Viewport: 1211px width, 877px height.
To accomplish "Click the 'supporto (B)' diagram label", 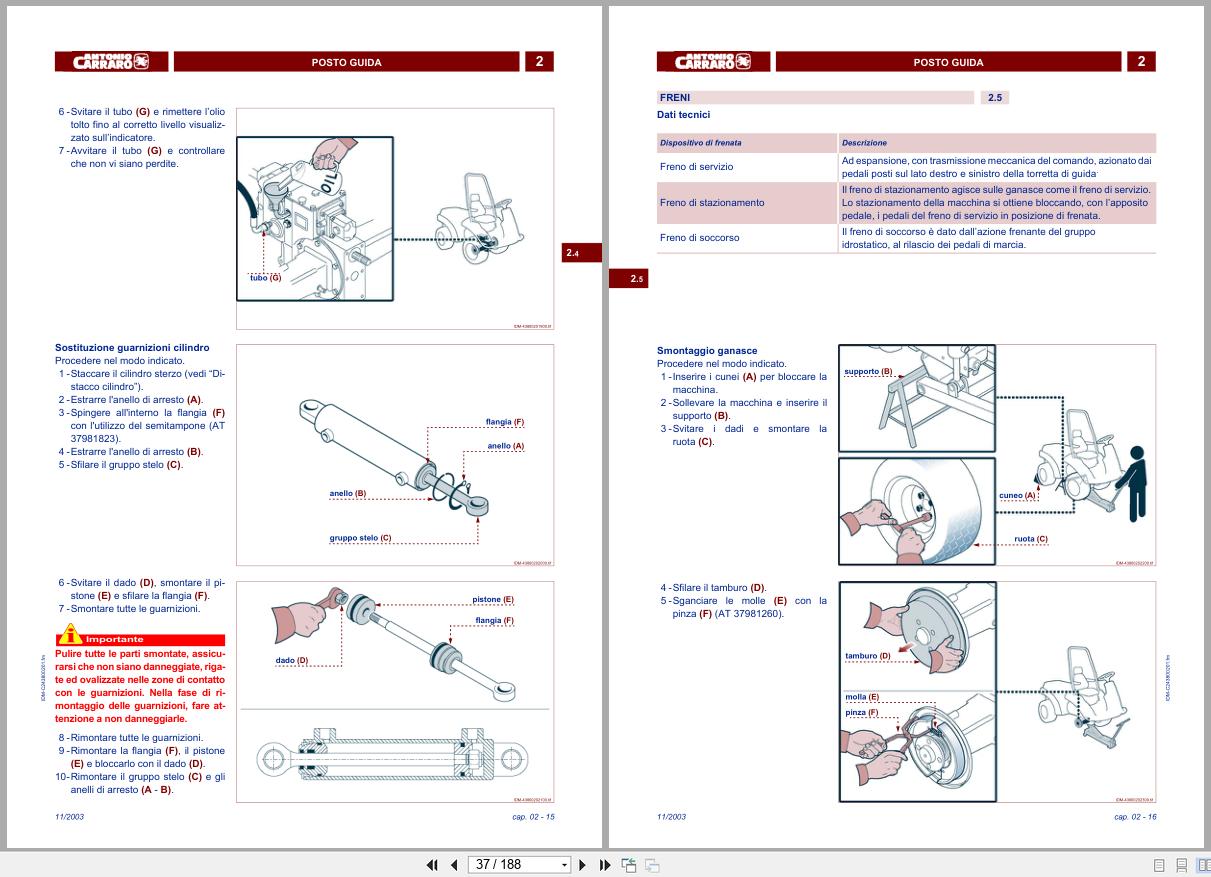I will coord(868,371).
